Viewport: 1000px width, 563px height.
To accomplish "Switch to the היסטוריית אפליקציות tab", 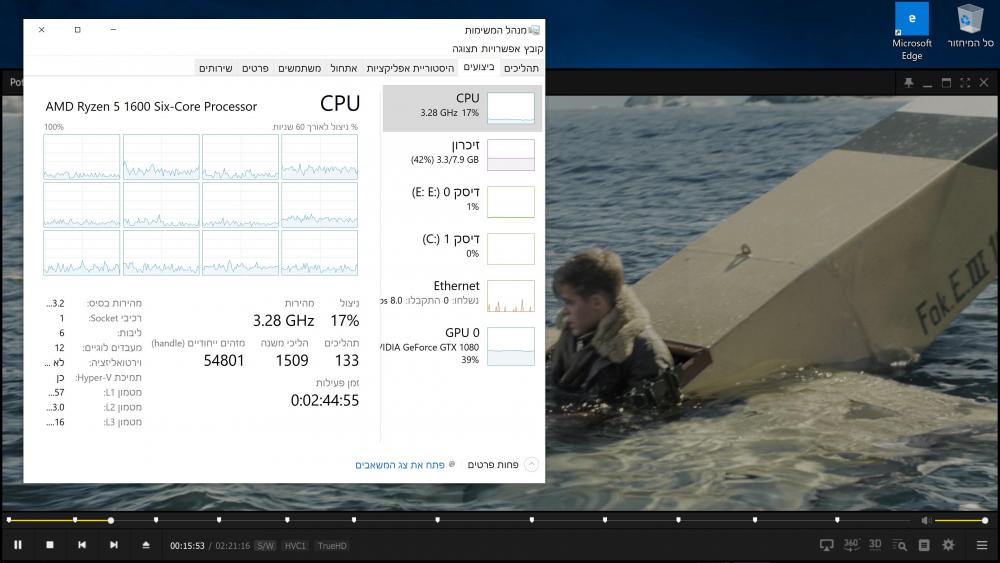I will coord(410,68).
